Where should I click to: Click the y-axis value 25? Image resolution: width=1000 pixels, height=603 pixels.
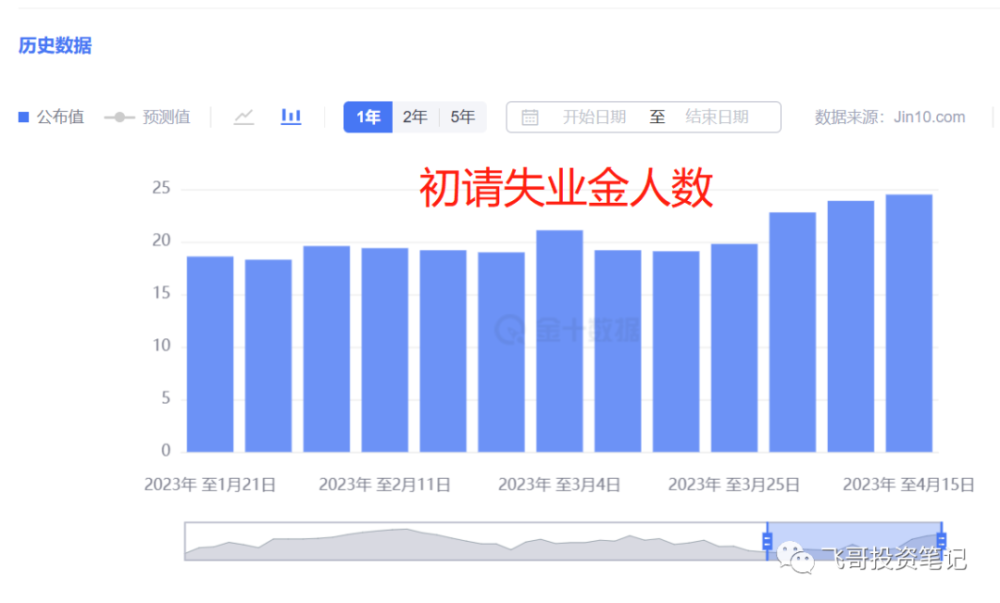161,188
